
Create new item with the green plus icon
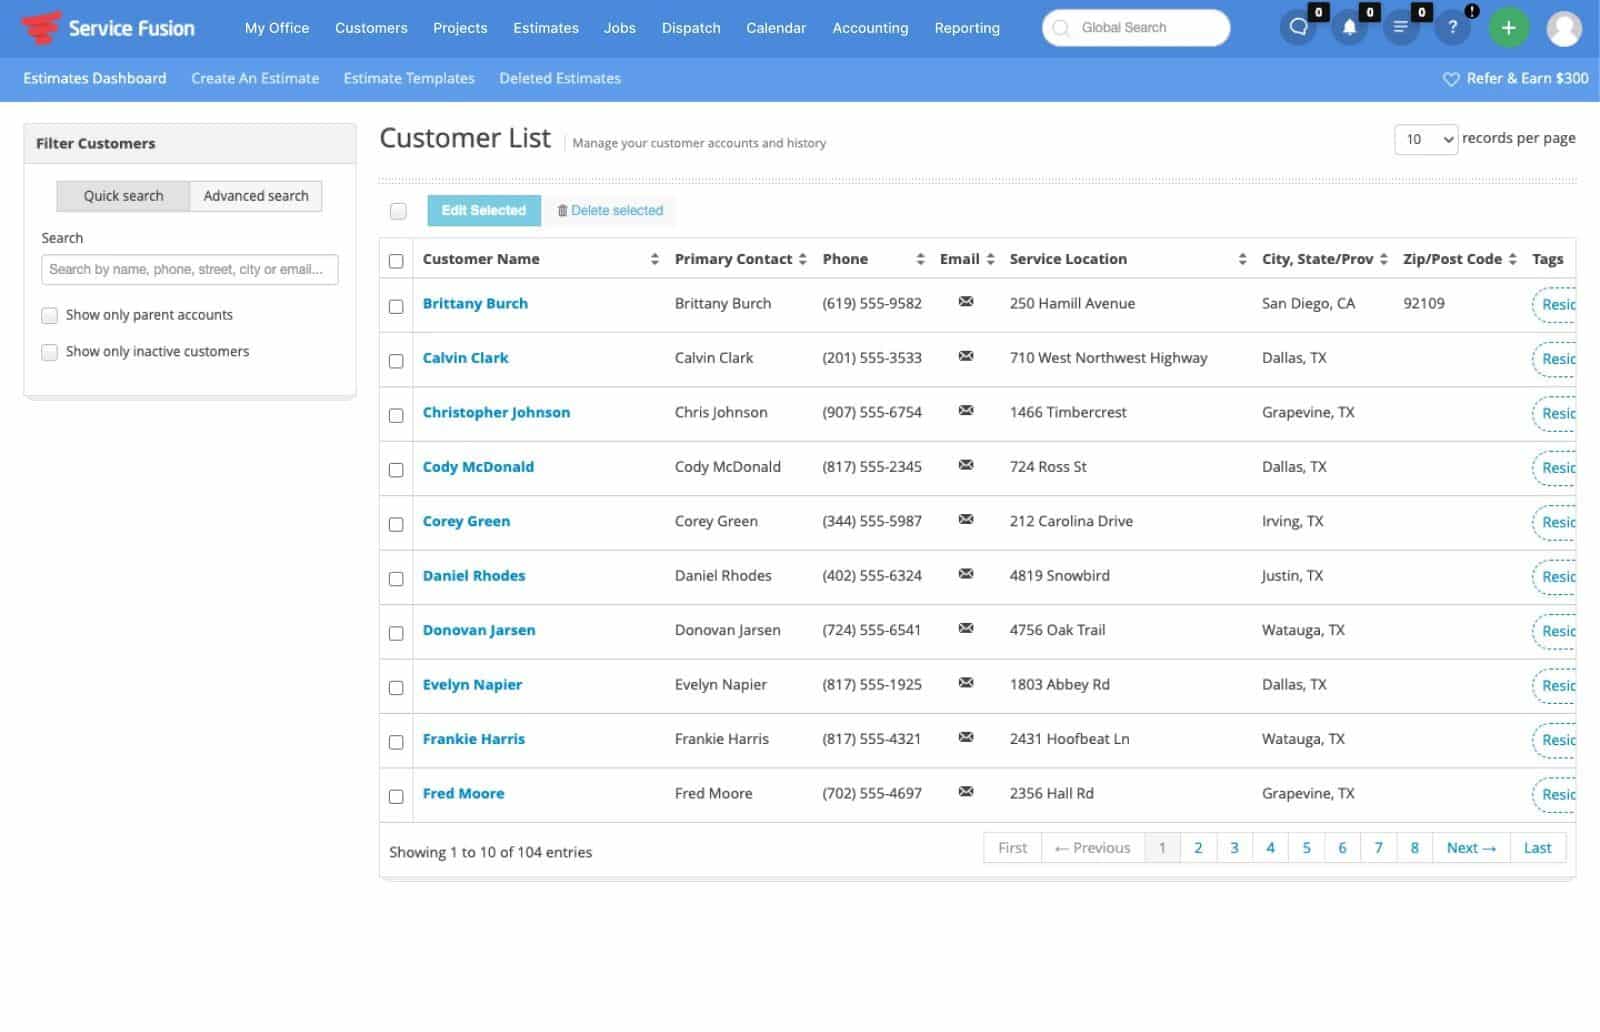(1509, 27)
